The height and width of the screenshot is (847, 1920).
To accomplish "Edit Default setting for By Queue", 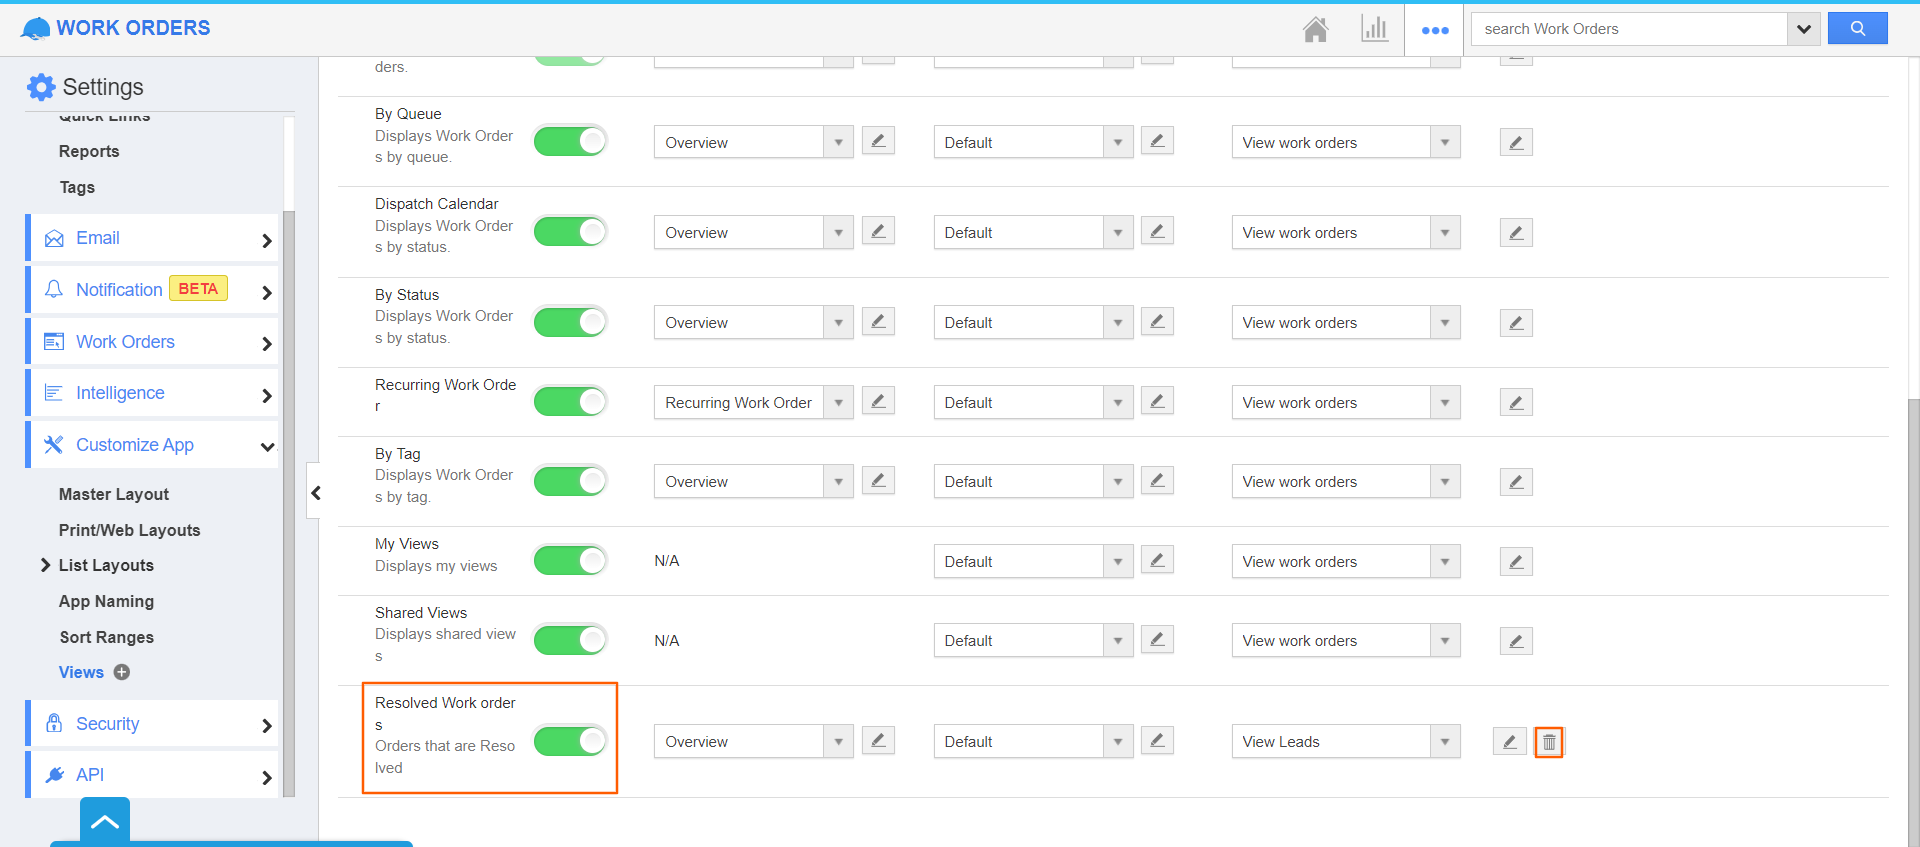I will tap(1157, 141).
